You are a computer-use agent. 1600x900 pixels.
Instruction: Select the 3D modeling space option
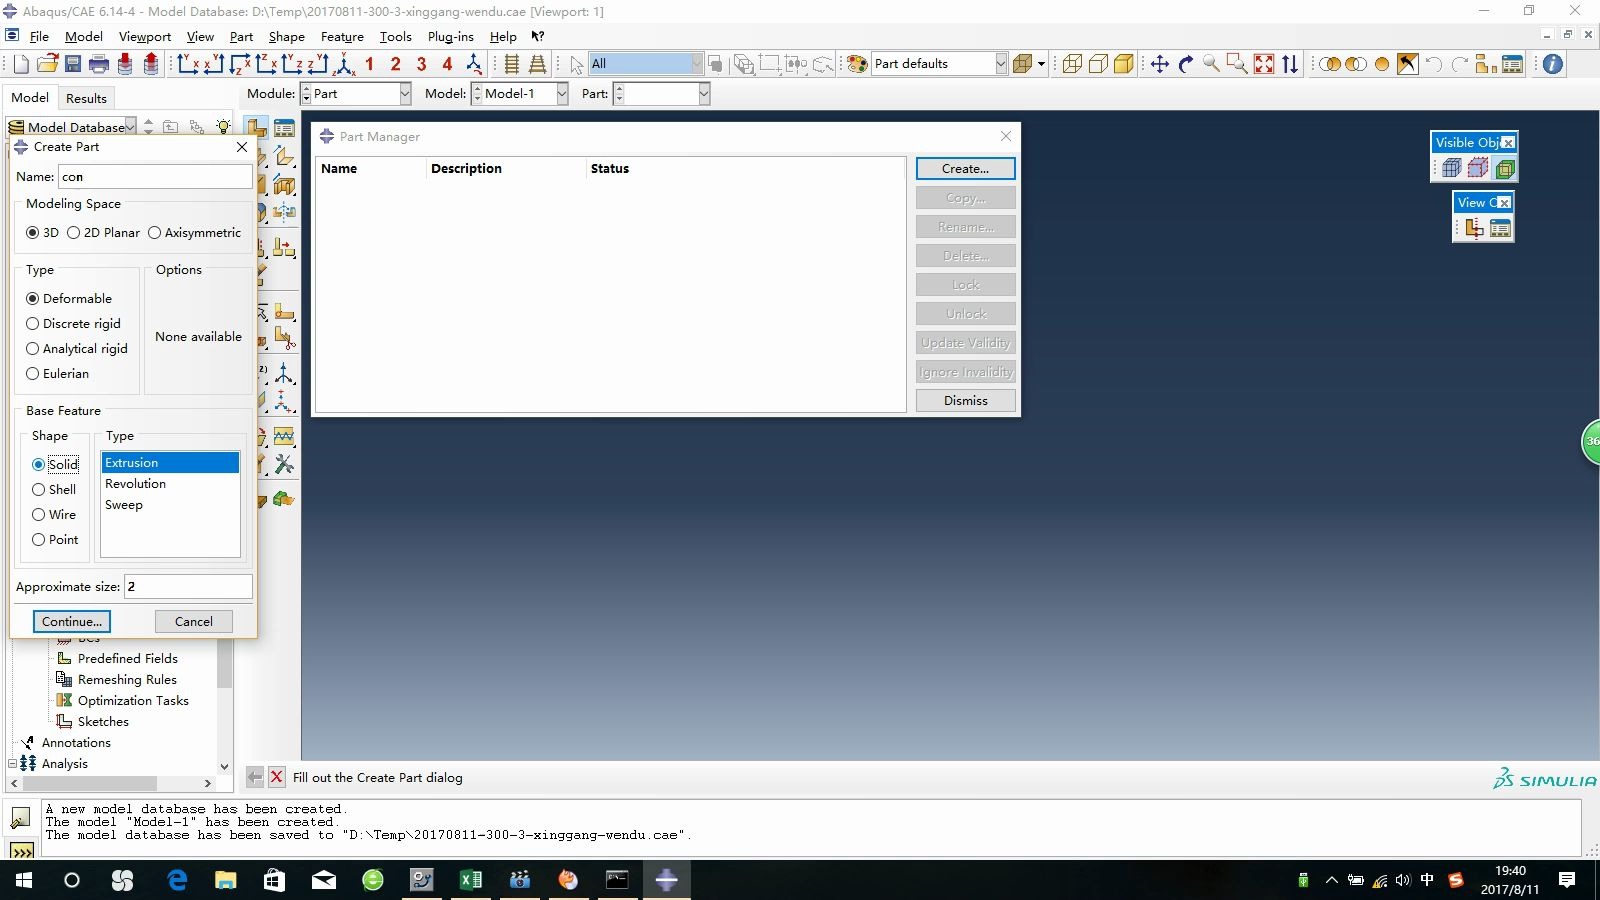point(42,232)
